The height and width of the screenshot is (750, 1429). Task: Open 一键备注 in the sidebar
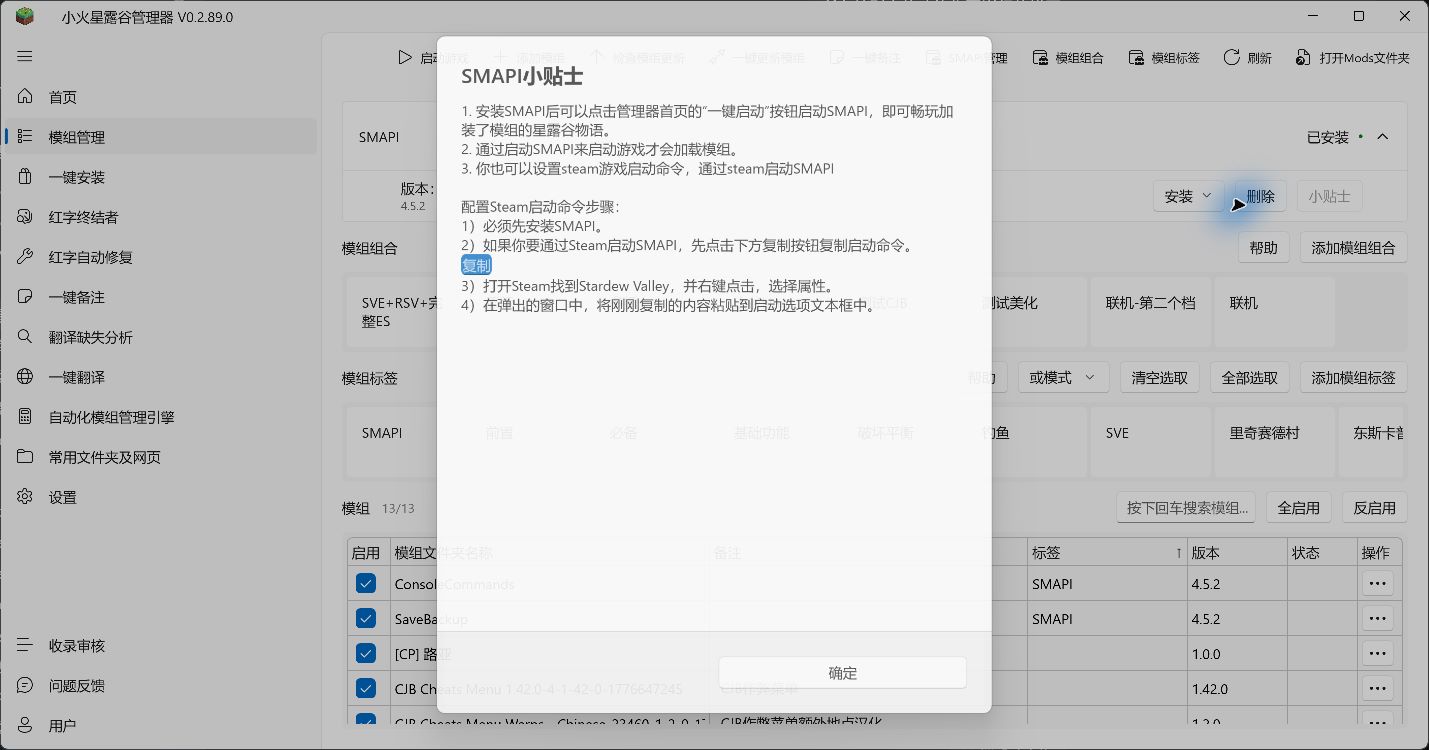click(x=160, y=297)
